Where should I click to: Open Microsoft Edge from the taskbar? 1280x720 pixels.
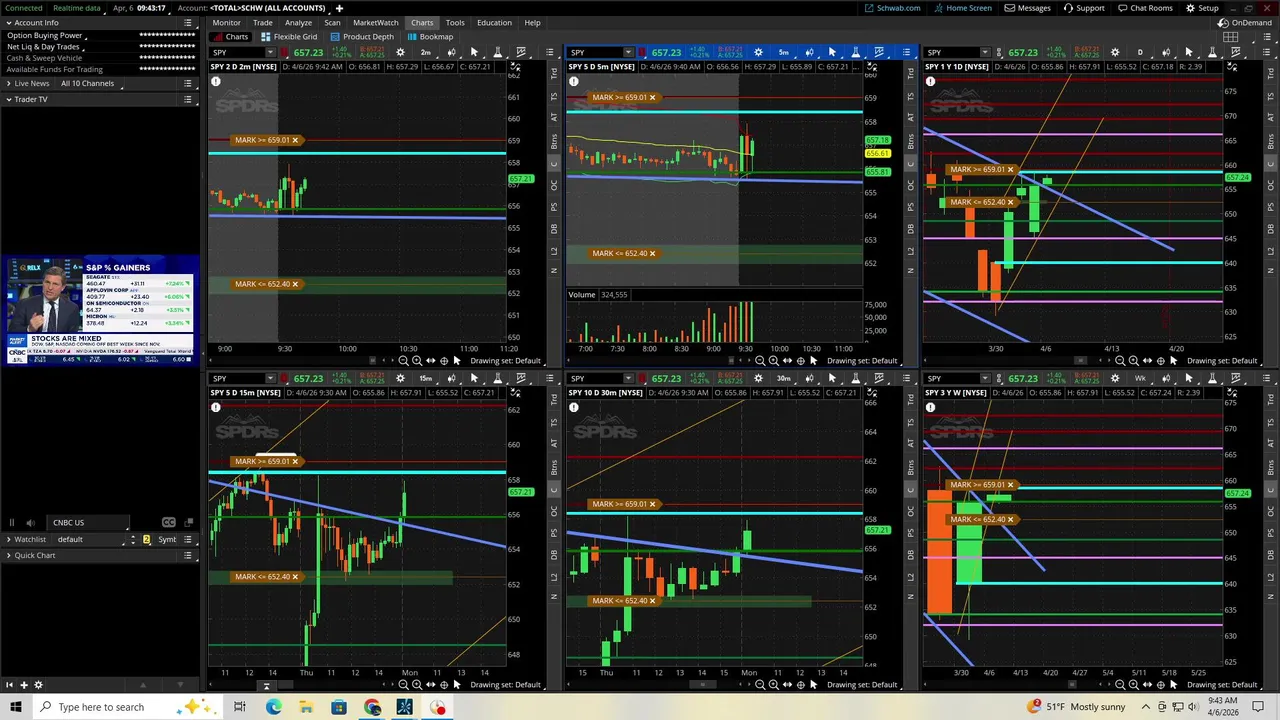coord(273,707)
